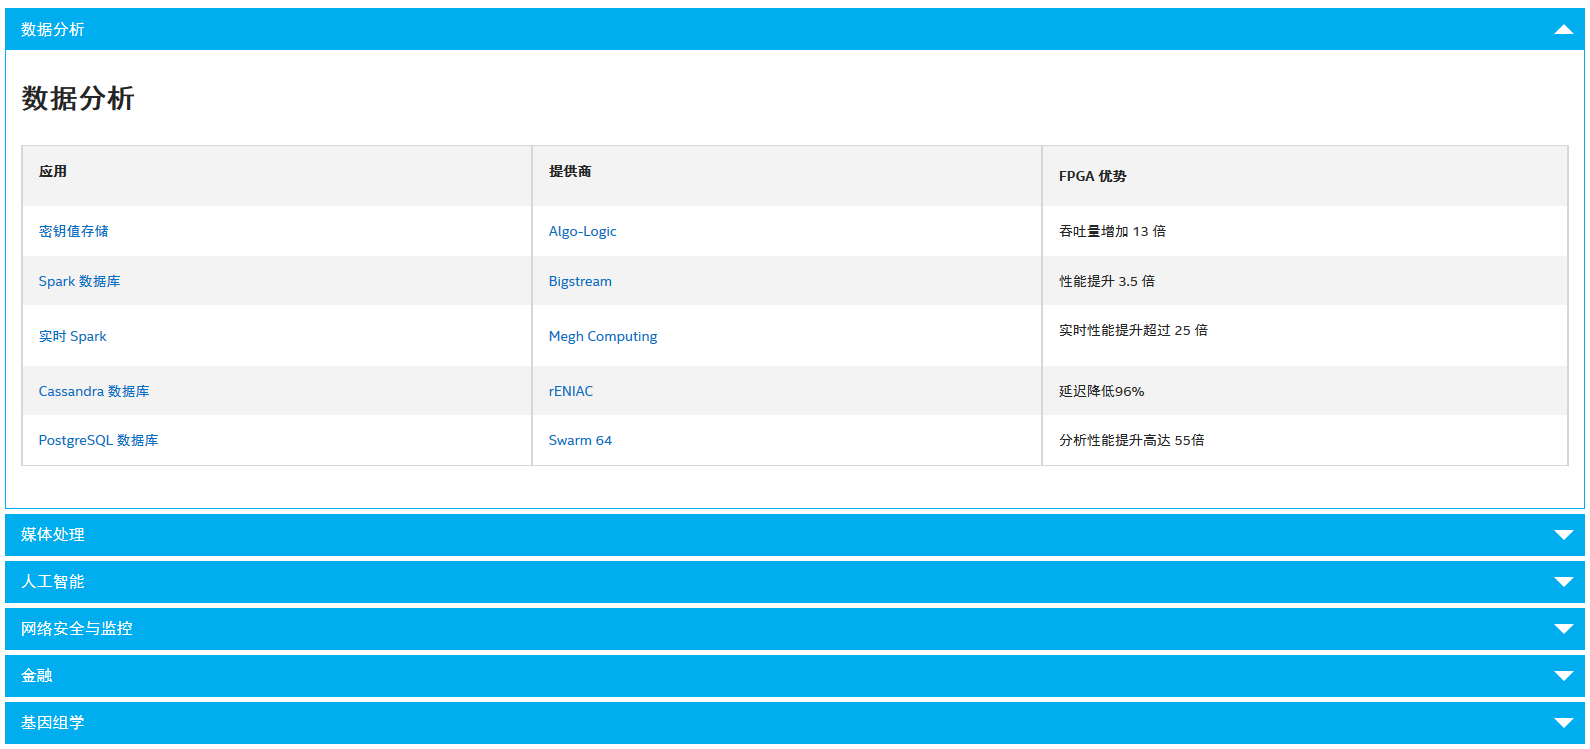Visit the Swarm 64 provider link
The image size is (1590, 749).
(x=580, y=440)
